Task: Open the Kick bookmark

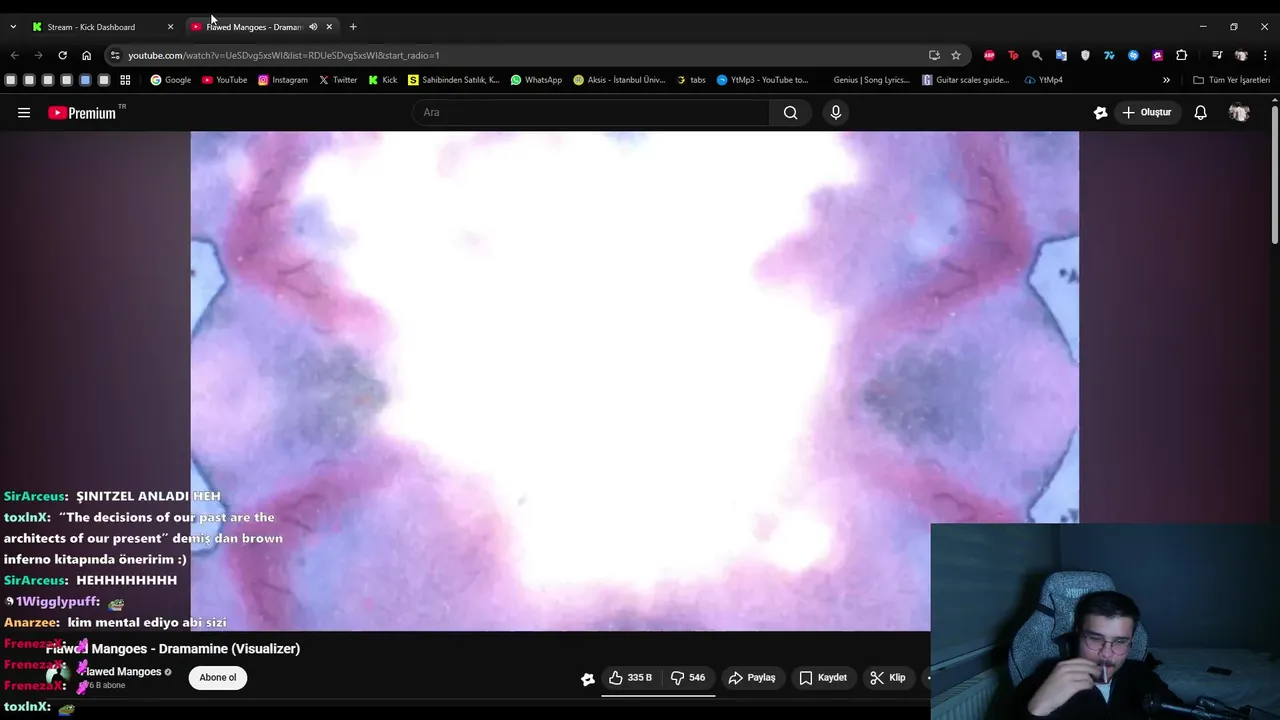Action: pyautogui.click(x=382, y=80)
